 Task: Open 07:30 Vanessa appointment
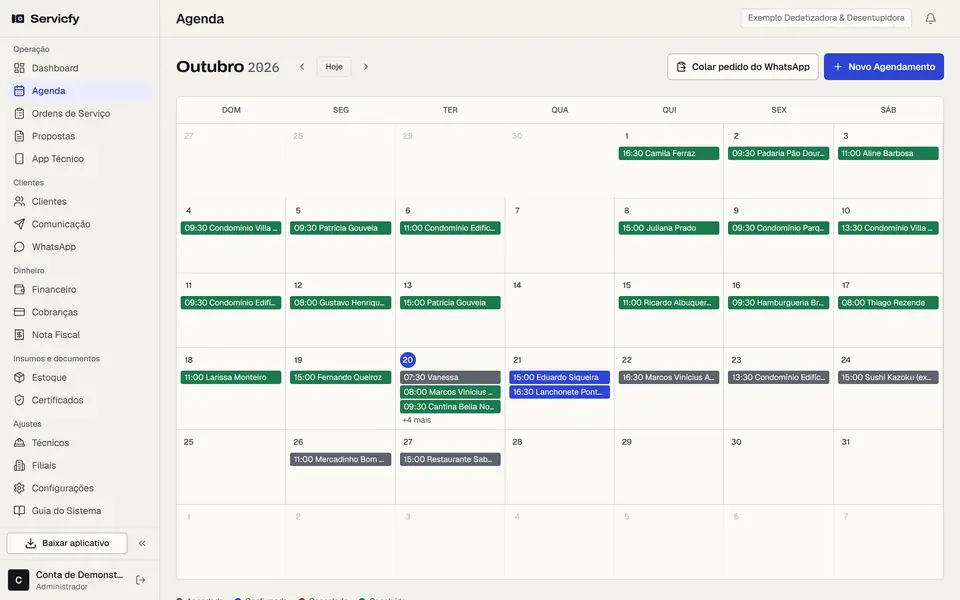click(x=450, y=377)
